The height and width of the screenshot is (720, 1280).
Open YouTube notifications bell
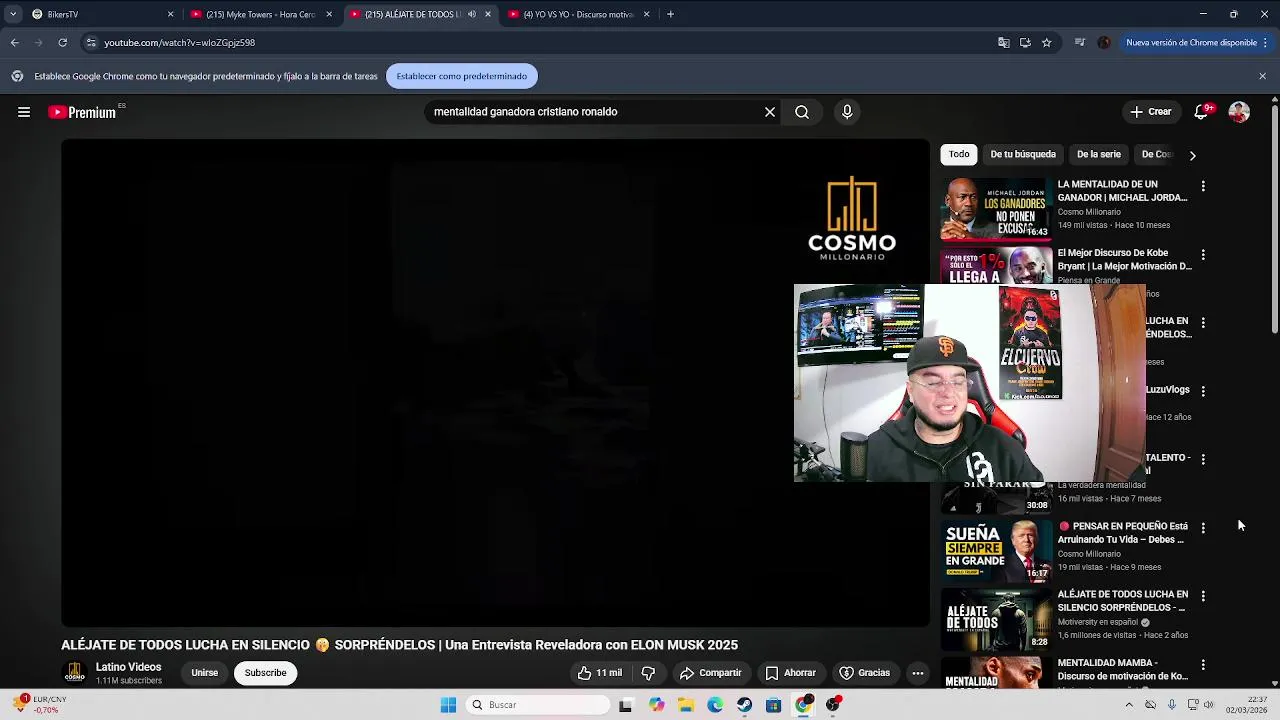pos(1201,112)
